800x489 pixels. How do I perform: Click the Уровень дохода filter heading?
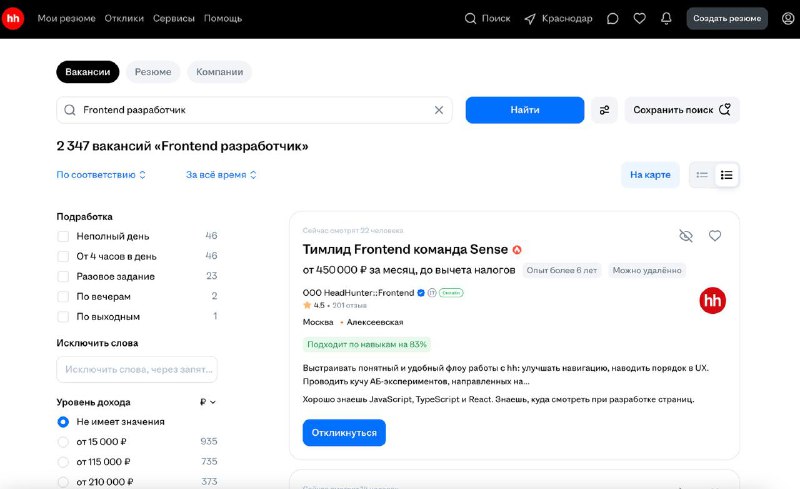[x=93, y=402]
